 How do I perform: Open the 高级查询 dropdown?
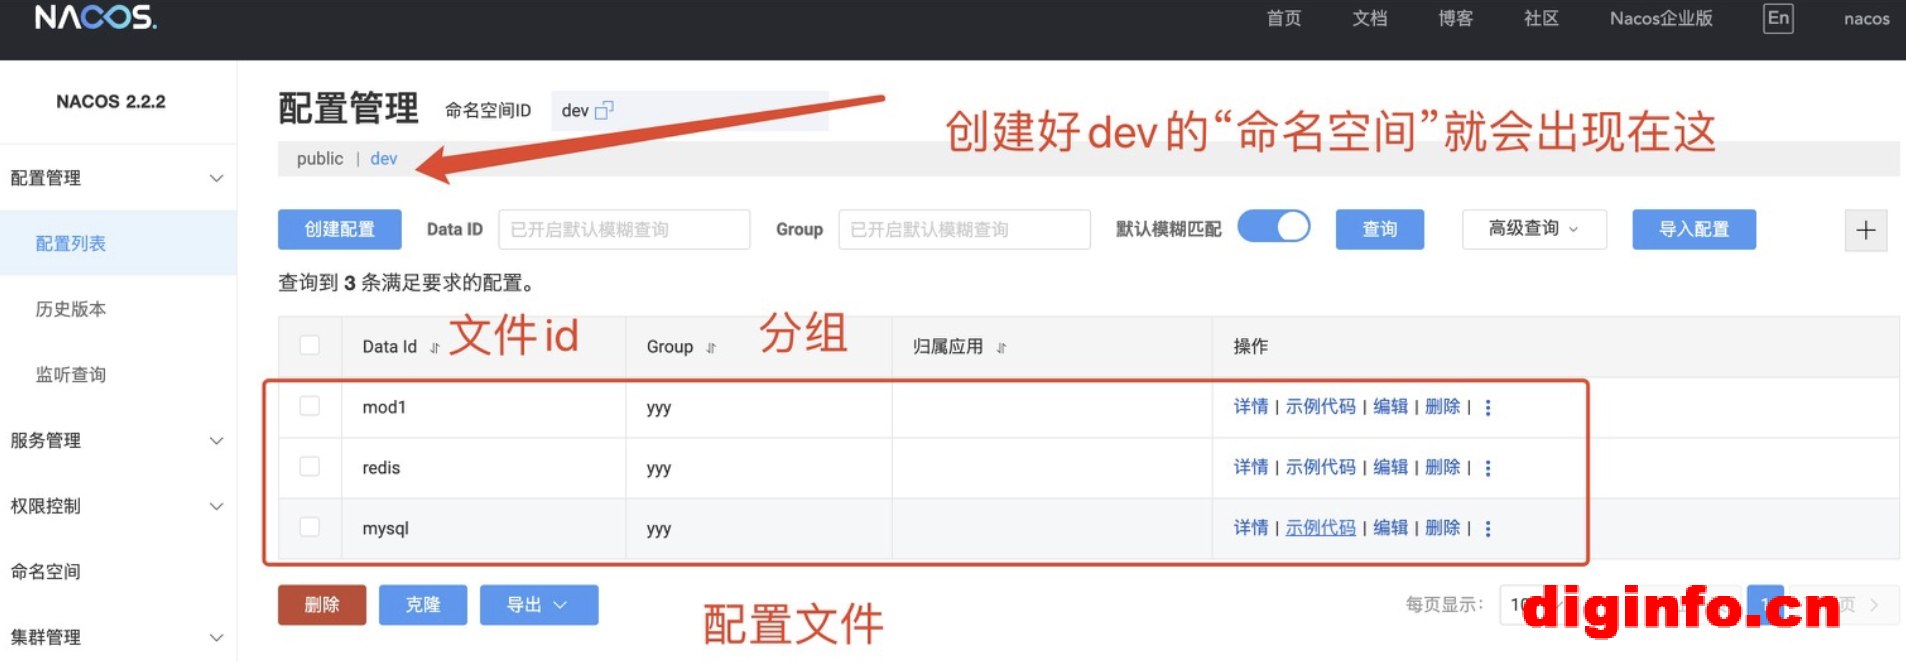(x=1534, y=229)
